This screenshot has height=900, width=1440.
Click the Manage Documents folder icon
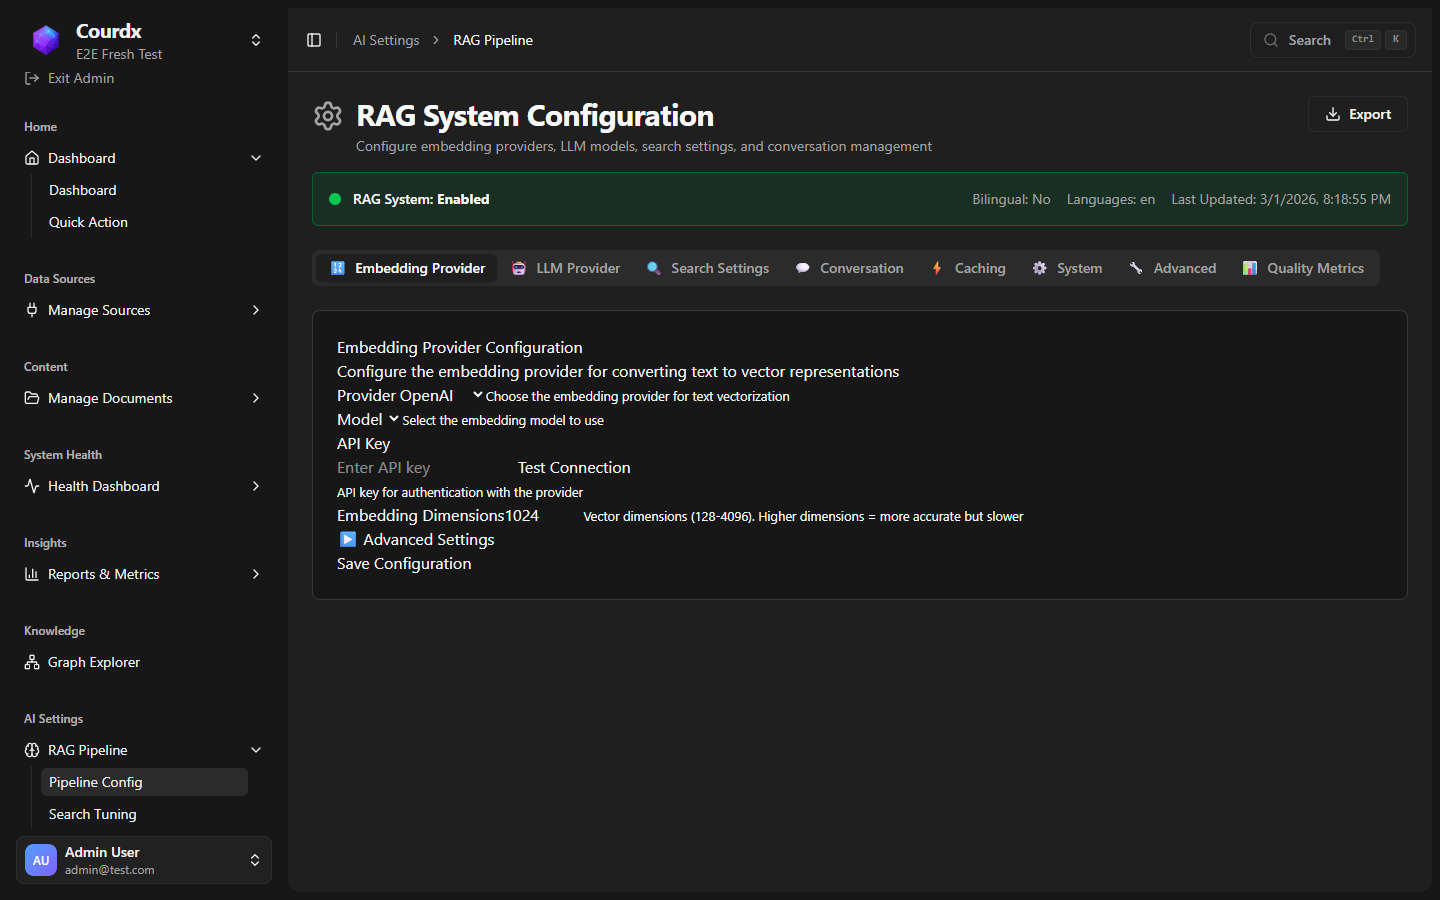point(32,398)
